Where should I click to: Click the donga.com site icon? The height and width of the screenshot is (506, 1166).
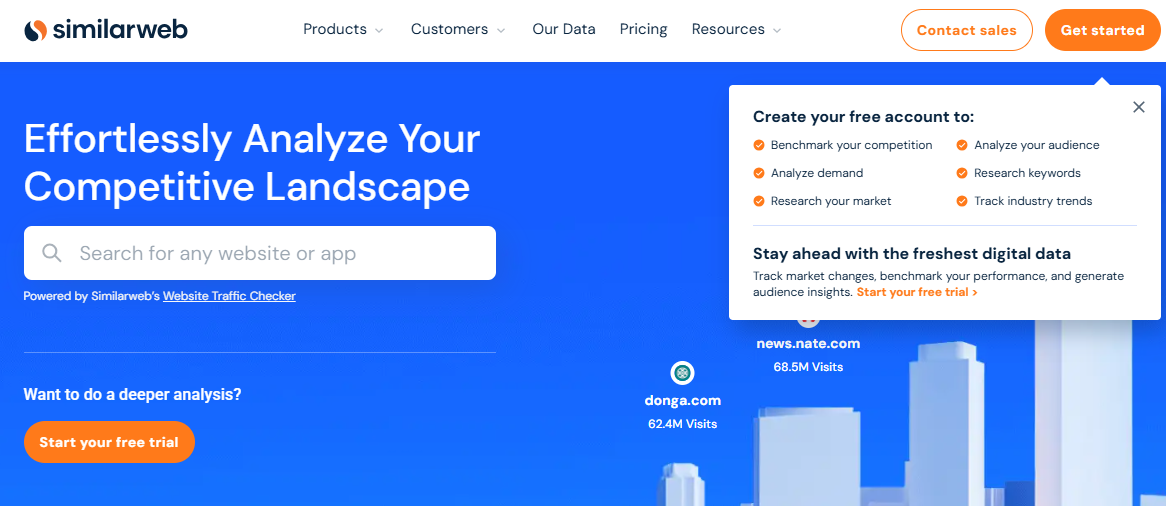coord(682,372)
